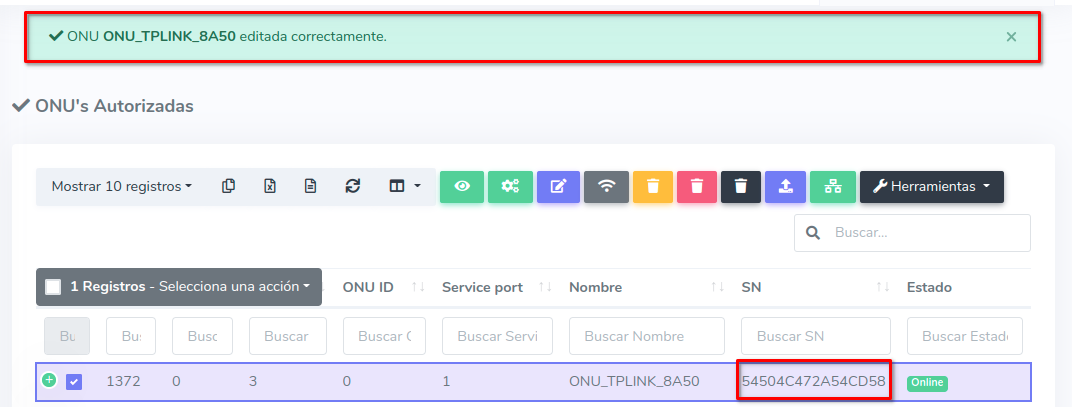Open the Herramientas dropdown menu
This screenshot has height=407, width=1072.
[x=931, y=186]
